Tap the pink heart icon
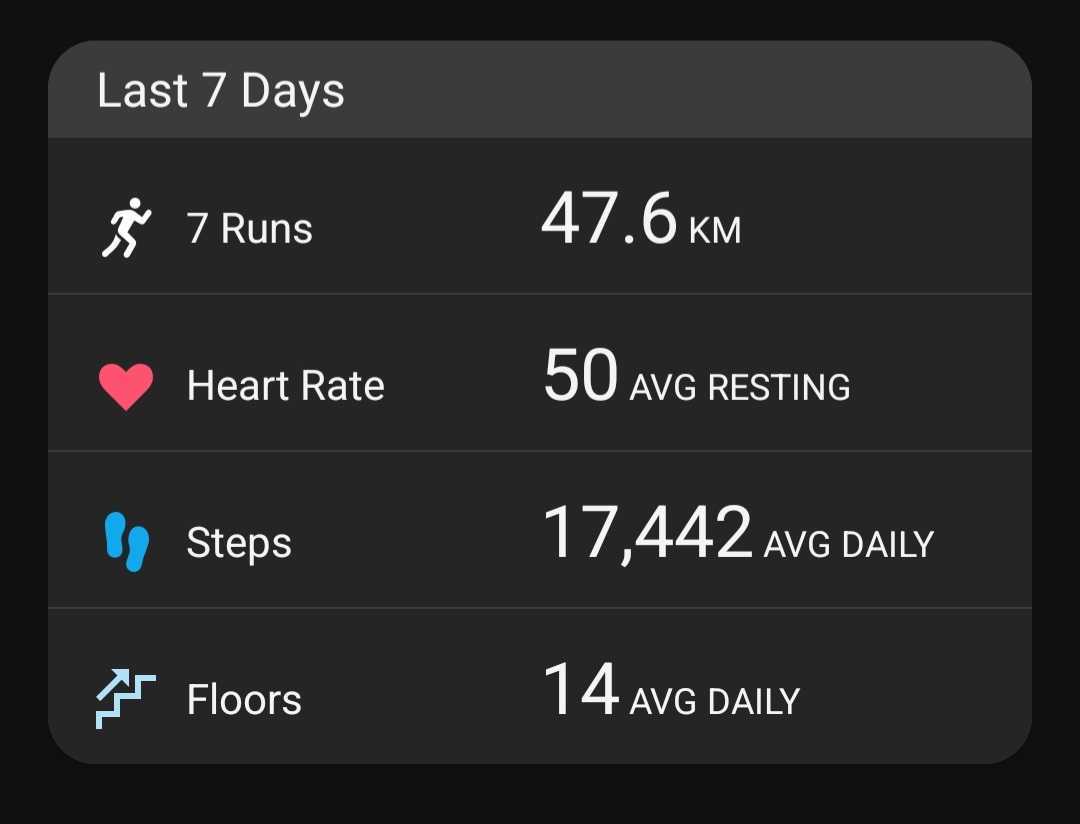Image resolution: width=1080 pixels, height=824 pixels. click(x=126, y=387)
